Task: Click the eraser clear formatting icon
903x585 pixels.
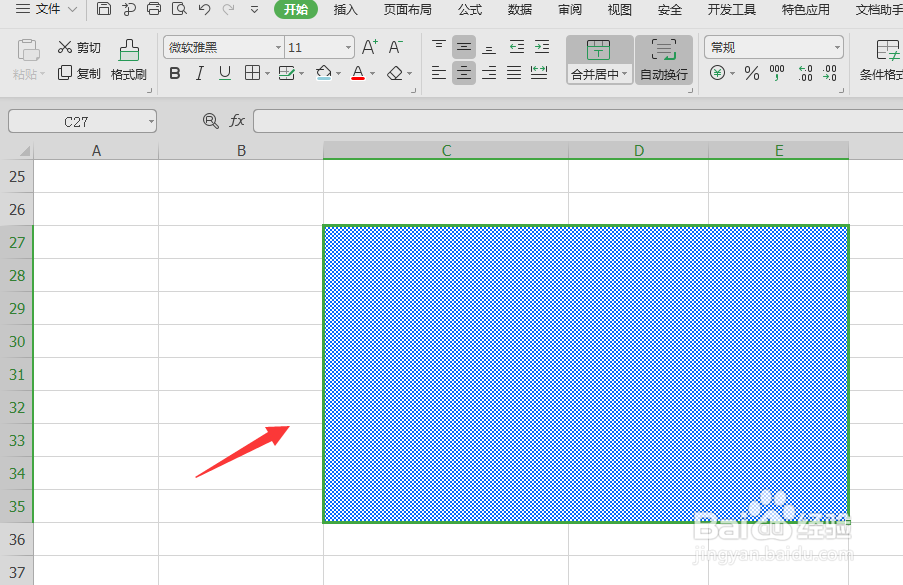Action: pos(395,73)
